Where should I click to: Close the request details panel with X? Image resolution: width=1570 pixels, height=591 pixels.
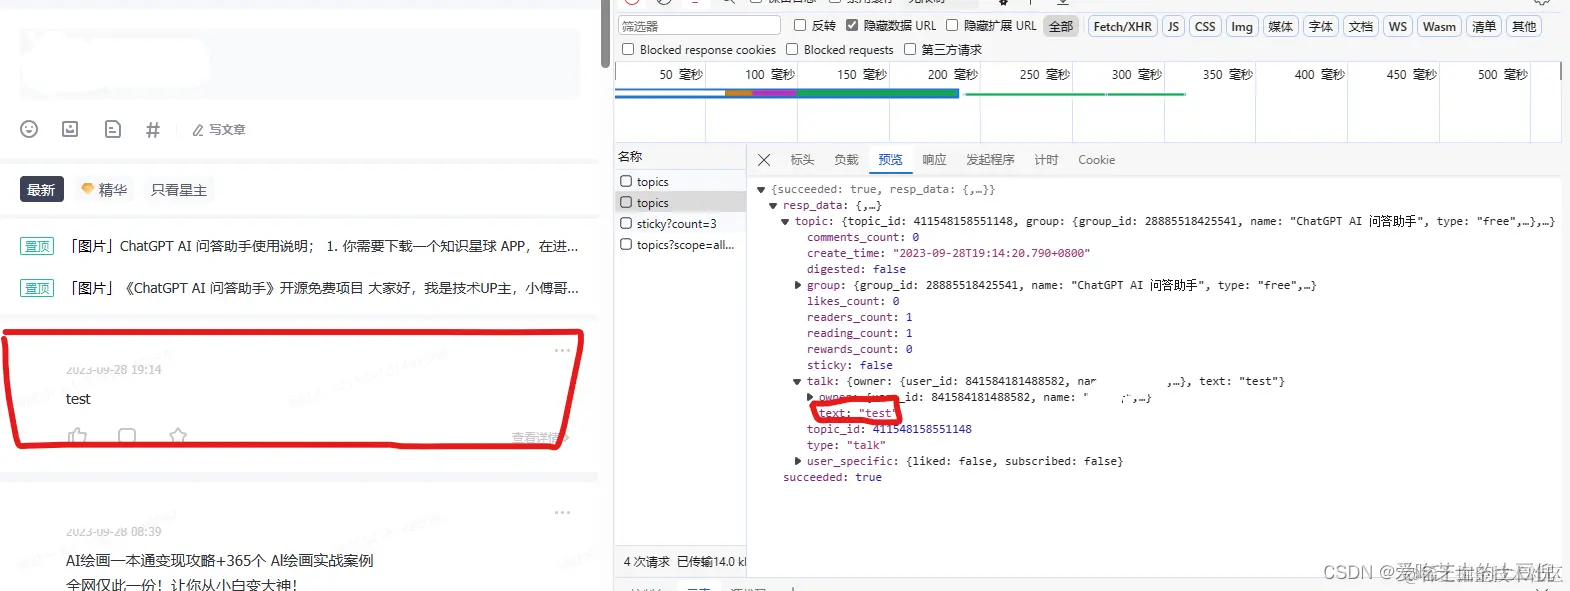point(764,160)
